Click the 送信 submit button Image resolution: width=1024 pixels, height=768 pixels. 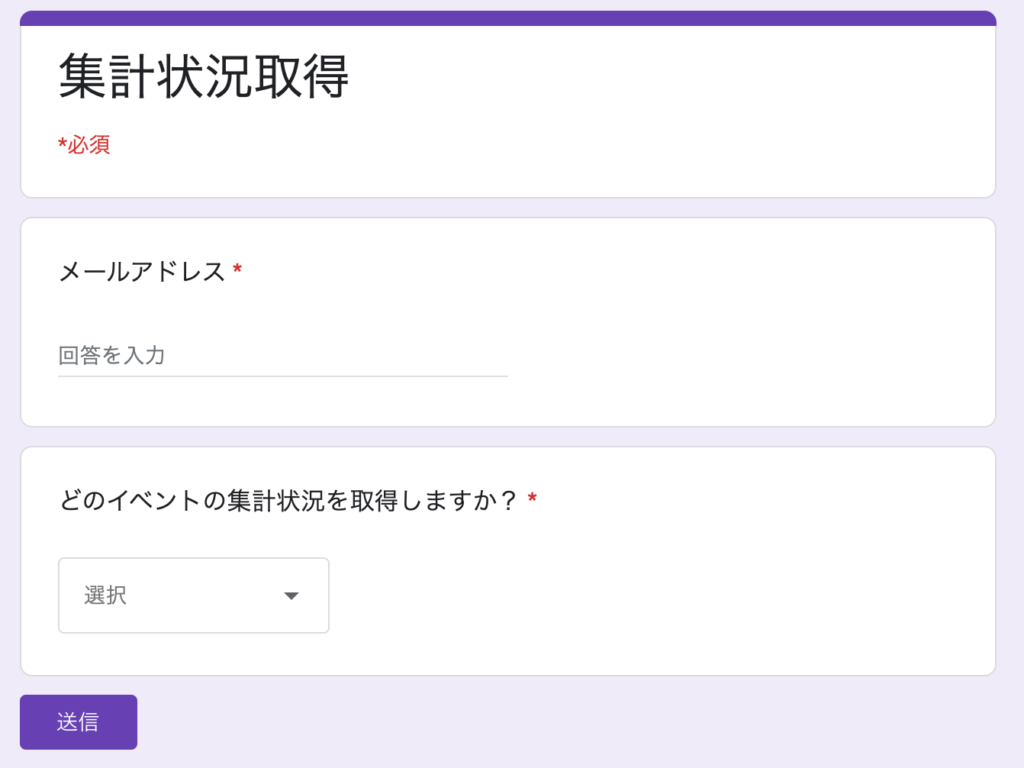click(78, 722)
